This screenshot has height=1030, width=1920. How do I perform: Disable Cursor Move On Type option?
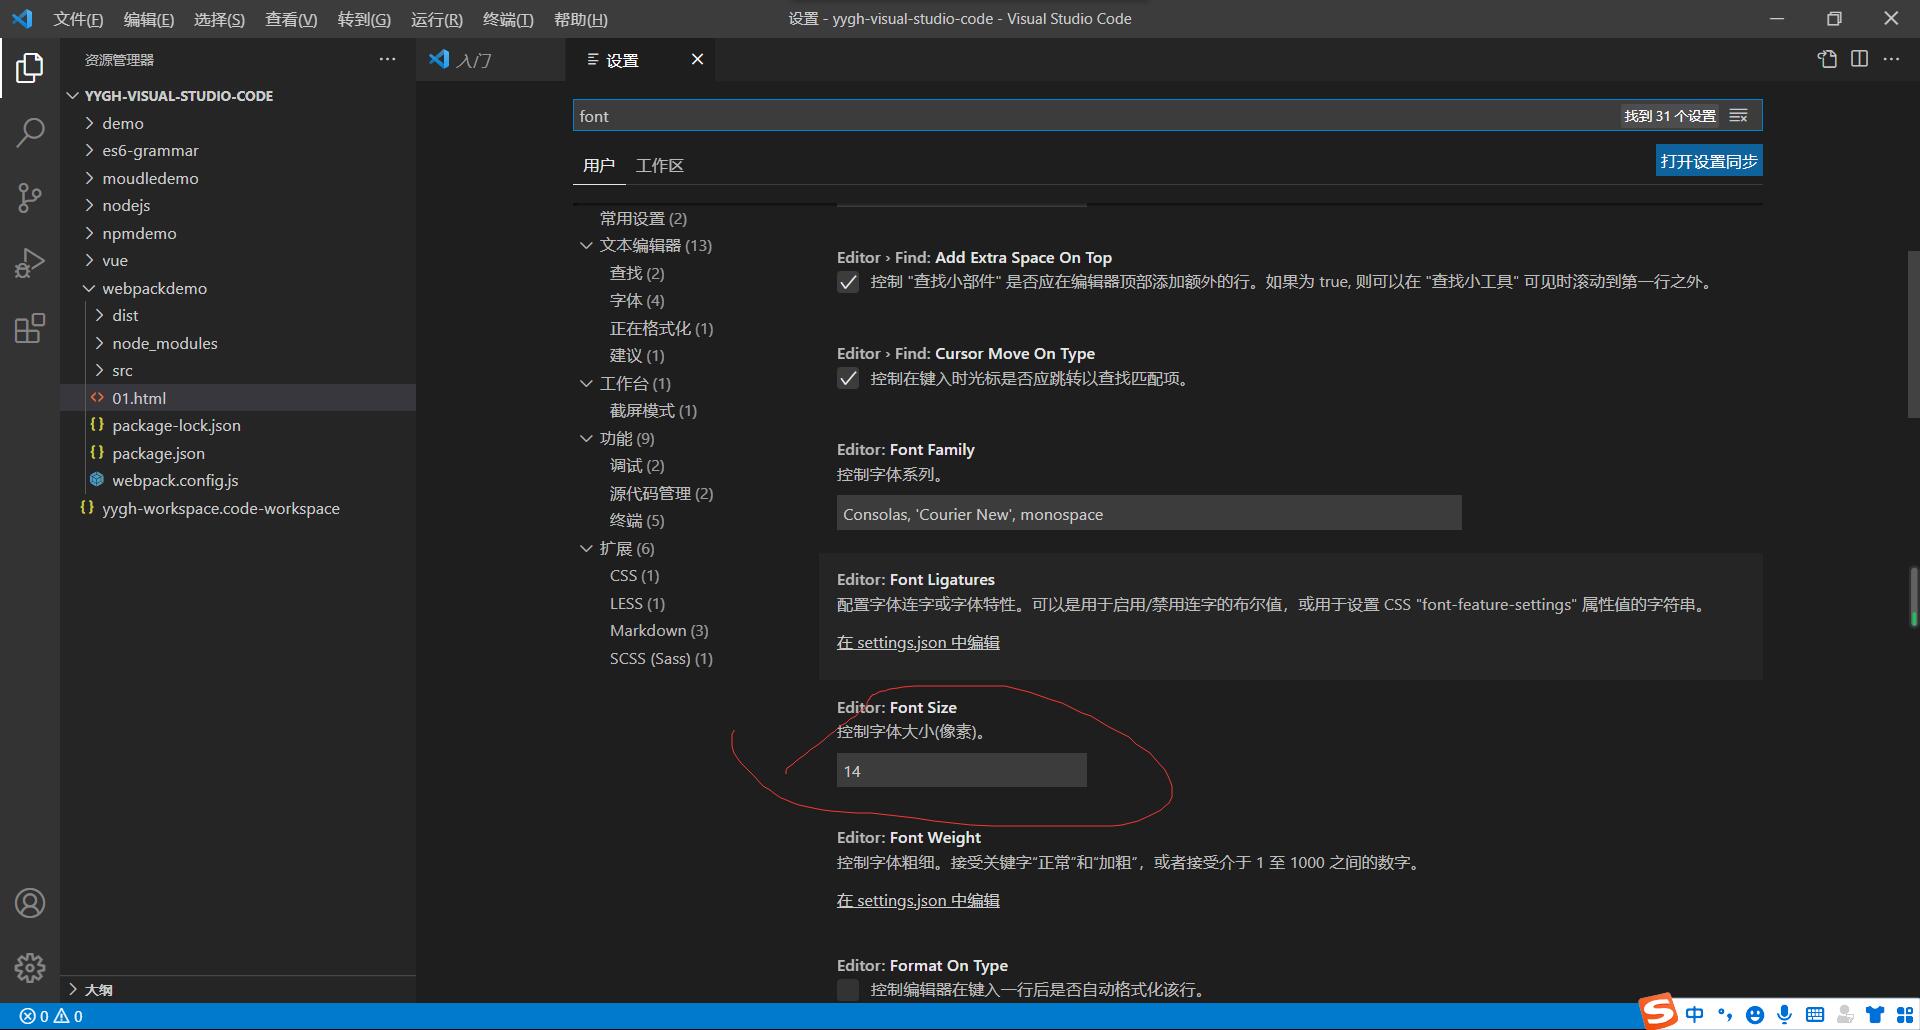point(849,378)
